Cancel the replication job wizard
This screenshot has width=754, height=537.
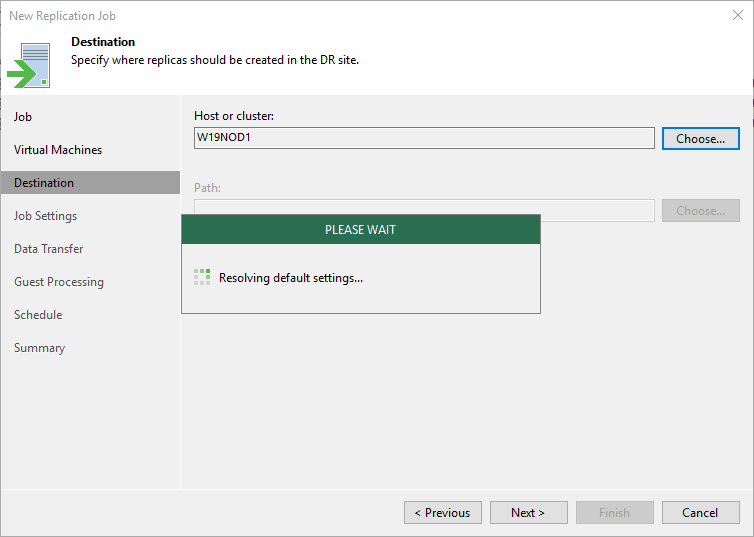click(701, 512)
